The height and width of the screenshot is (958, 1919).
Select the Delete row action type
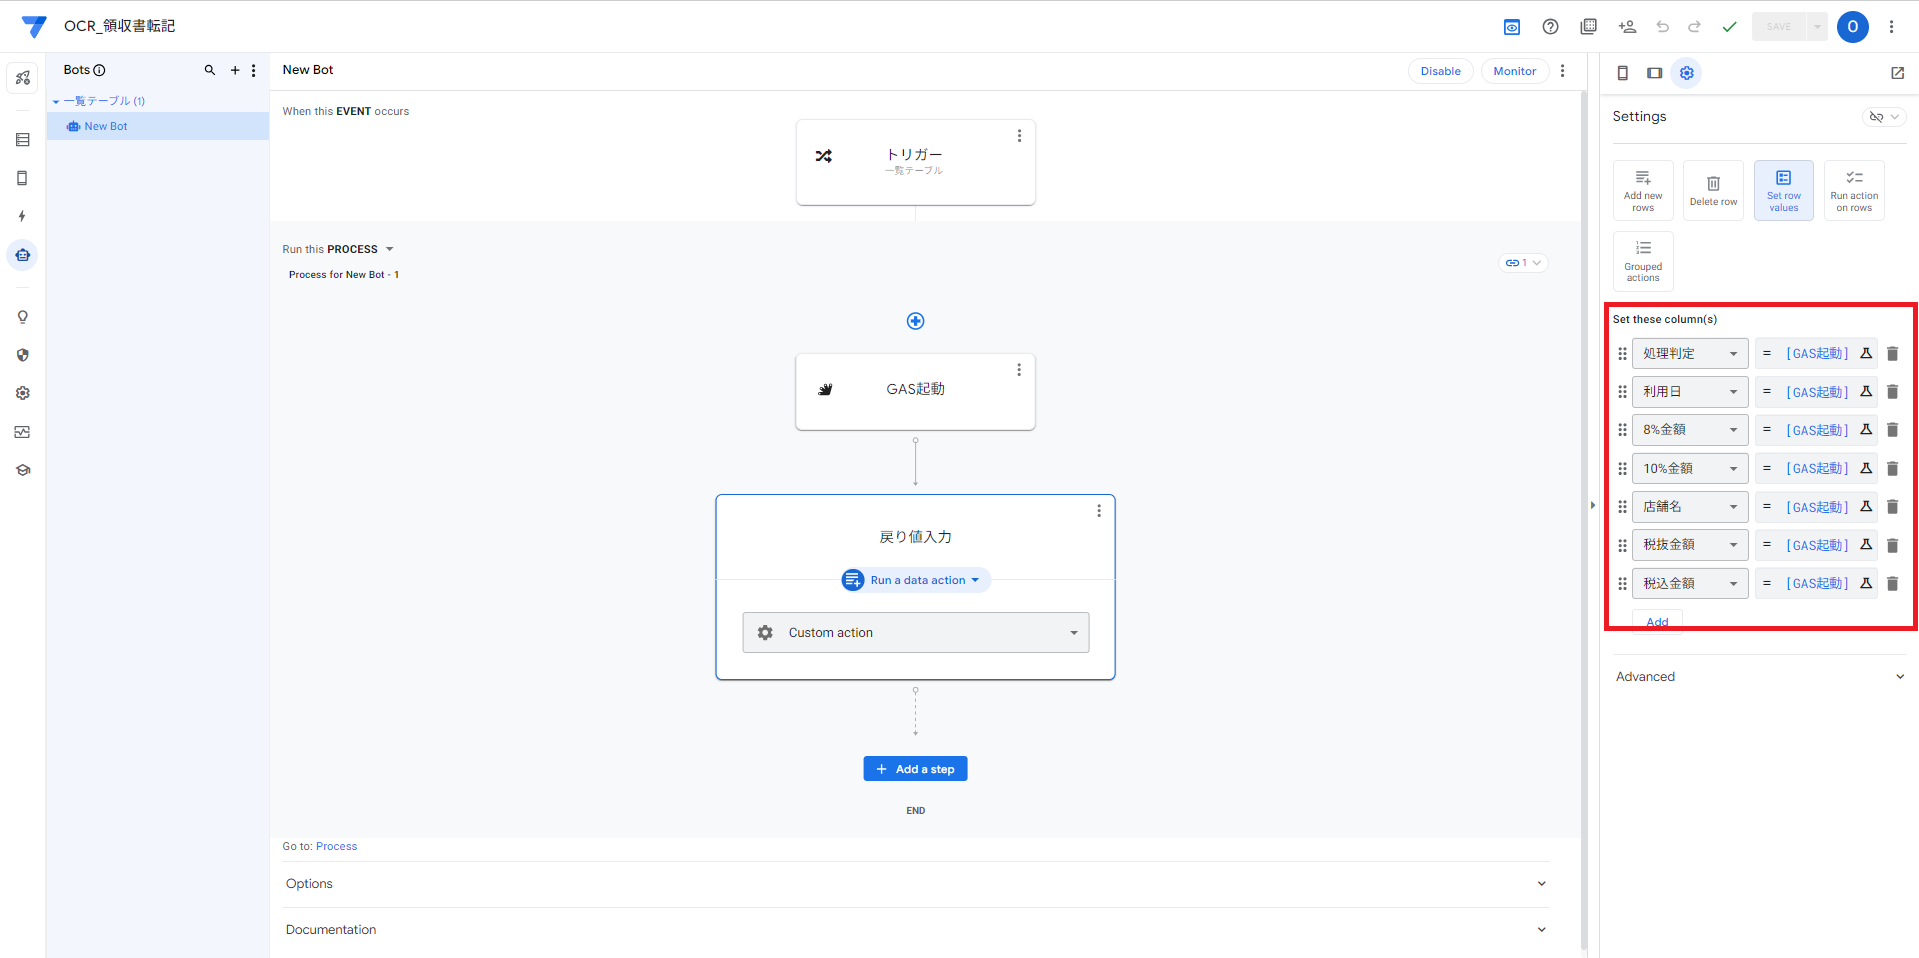[x=1713, y=191]
